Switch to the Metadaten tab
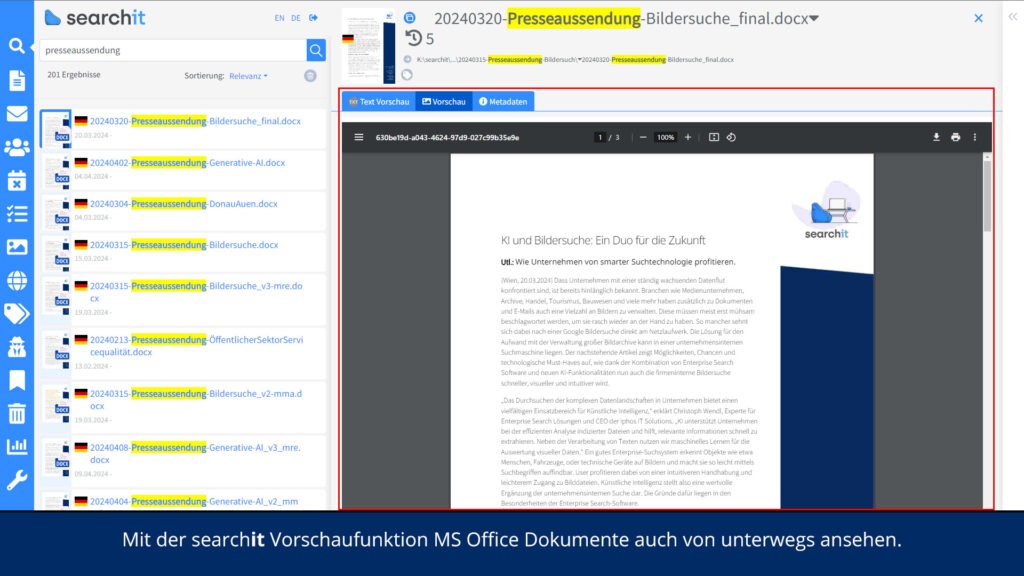Viewport: 1024px width, 576px height. pos(501,102)
